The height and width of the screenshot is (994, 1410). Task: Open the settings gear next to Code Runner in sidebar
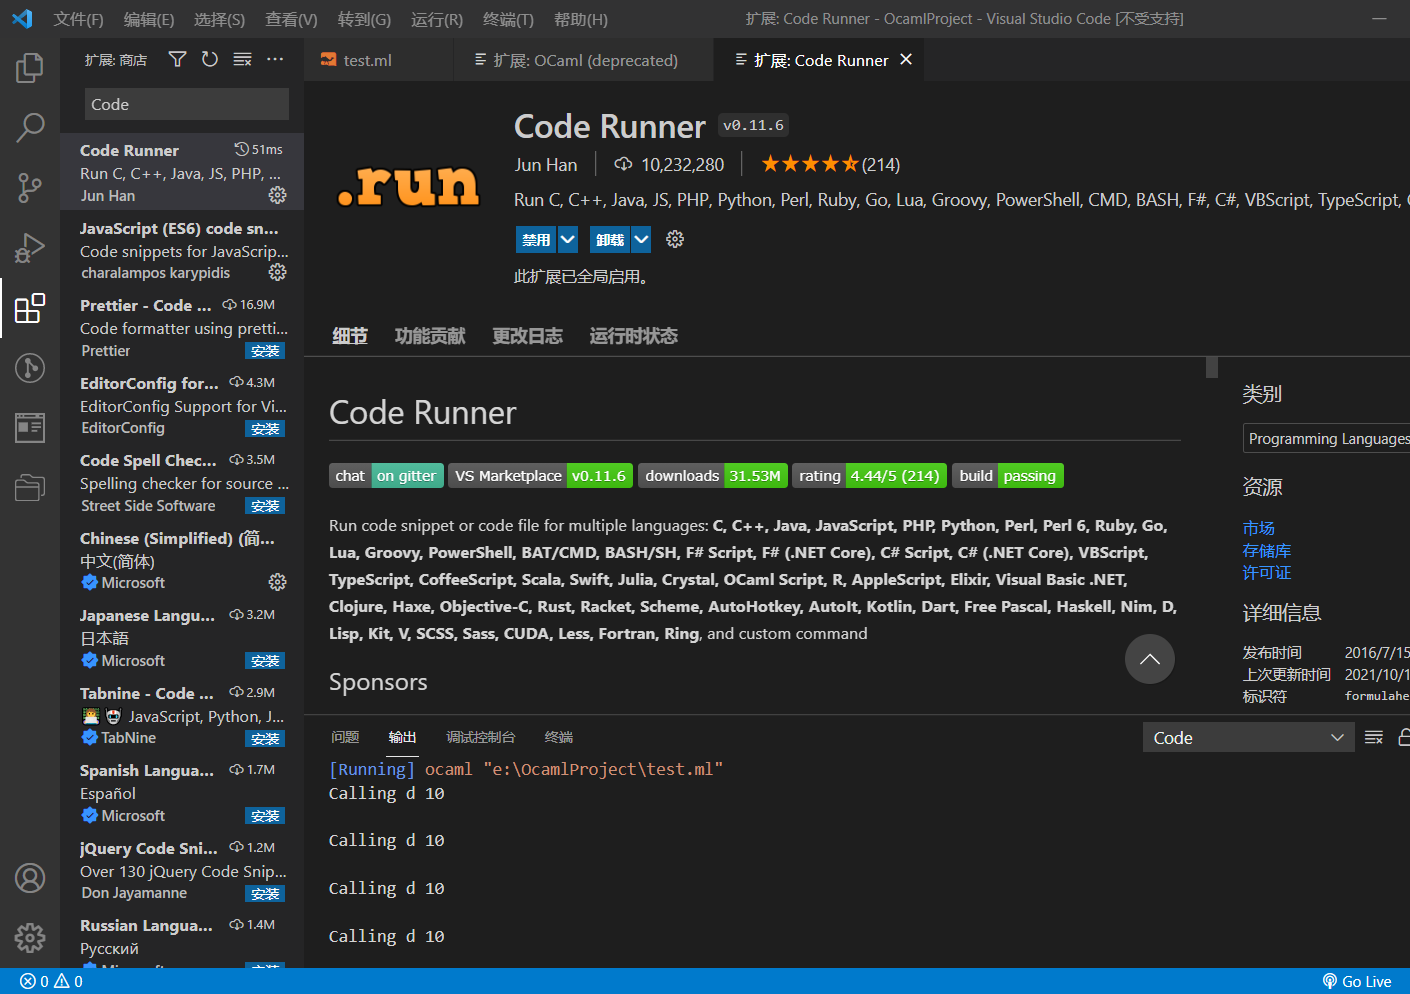point(277,196)
